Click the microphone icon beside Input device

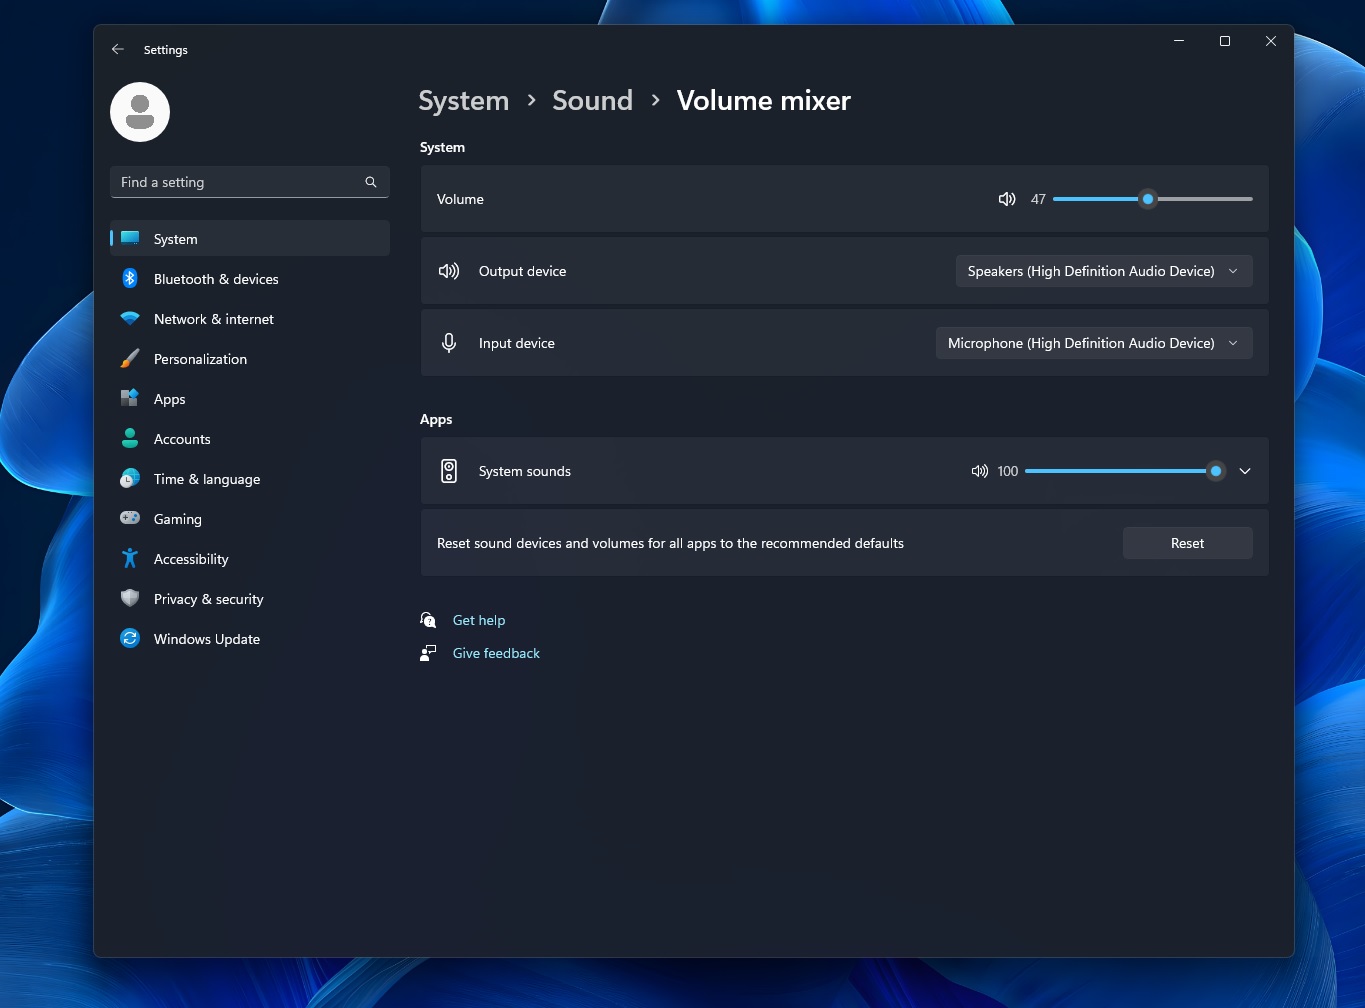(x=449, y=342)
